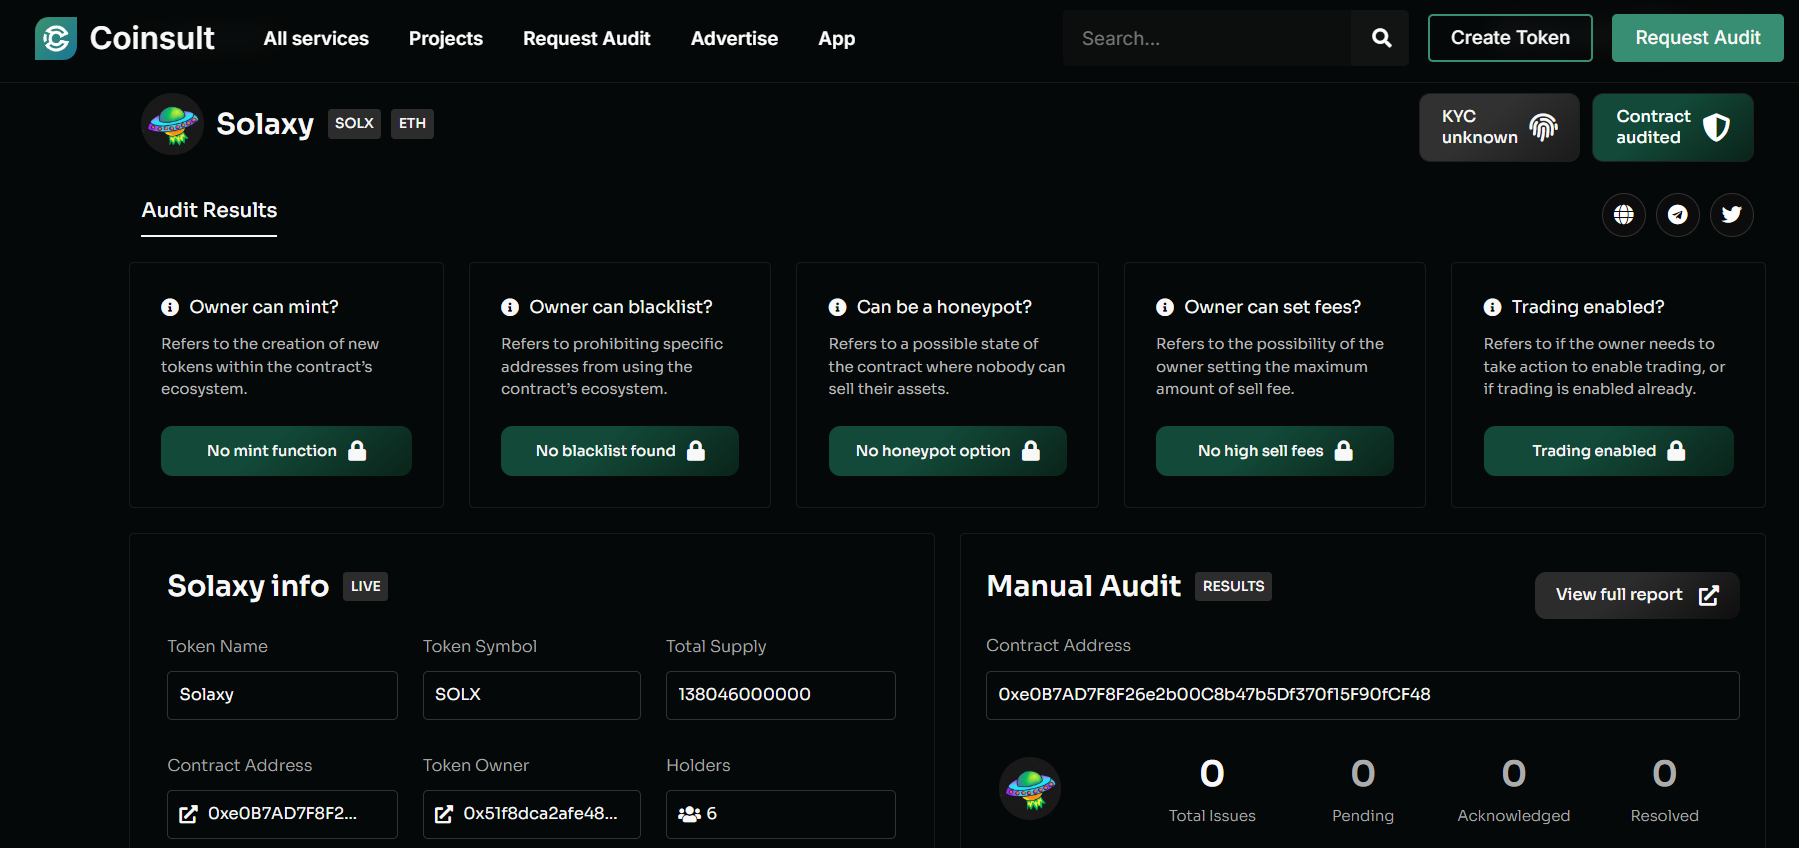
Task: Click the Contract audited shield icon
Action: click(x=1716, y=127)
